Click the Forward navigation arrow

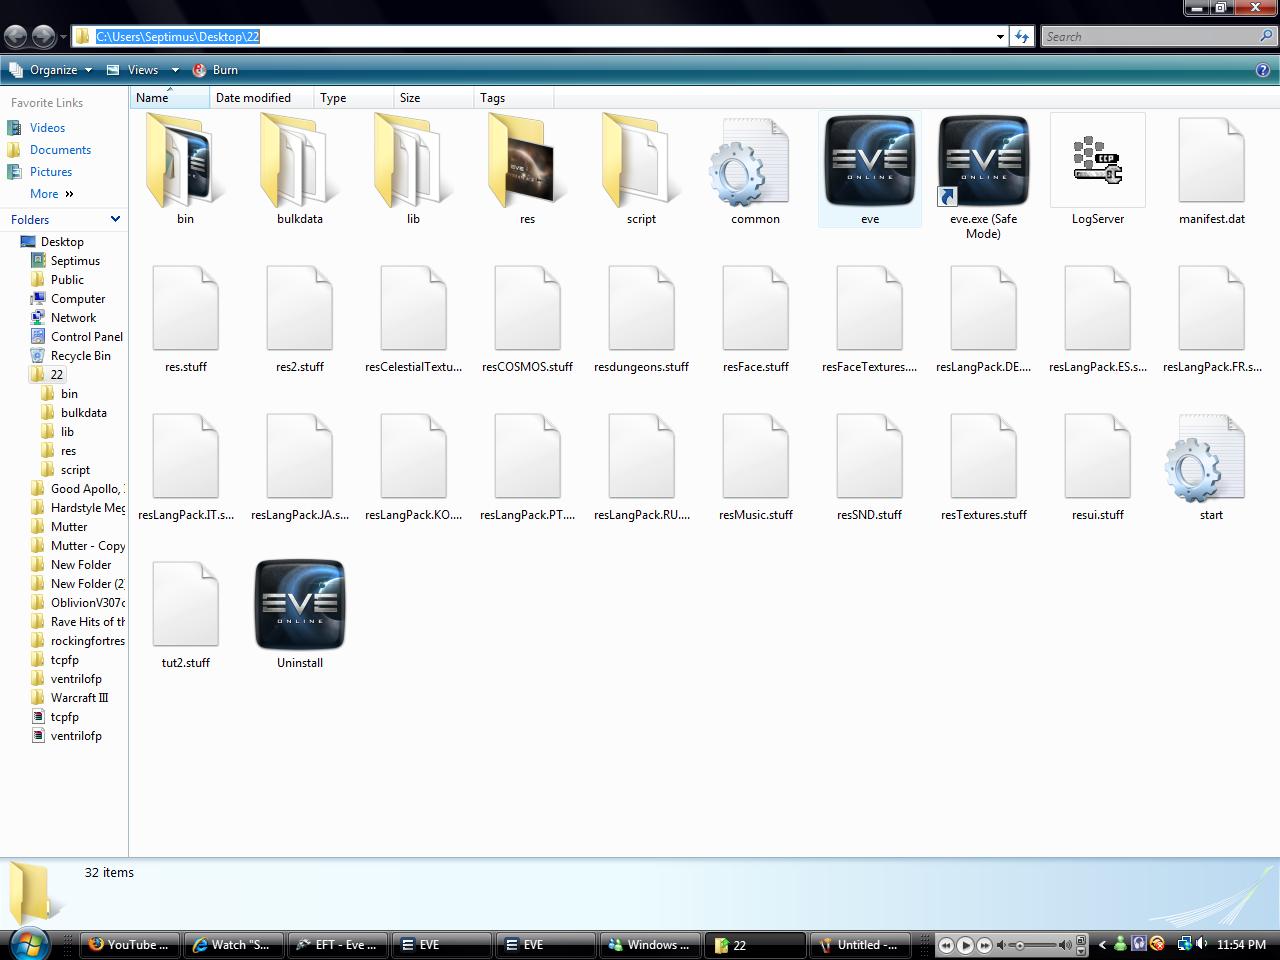tap(43, 37)
